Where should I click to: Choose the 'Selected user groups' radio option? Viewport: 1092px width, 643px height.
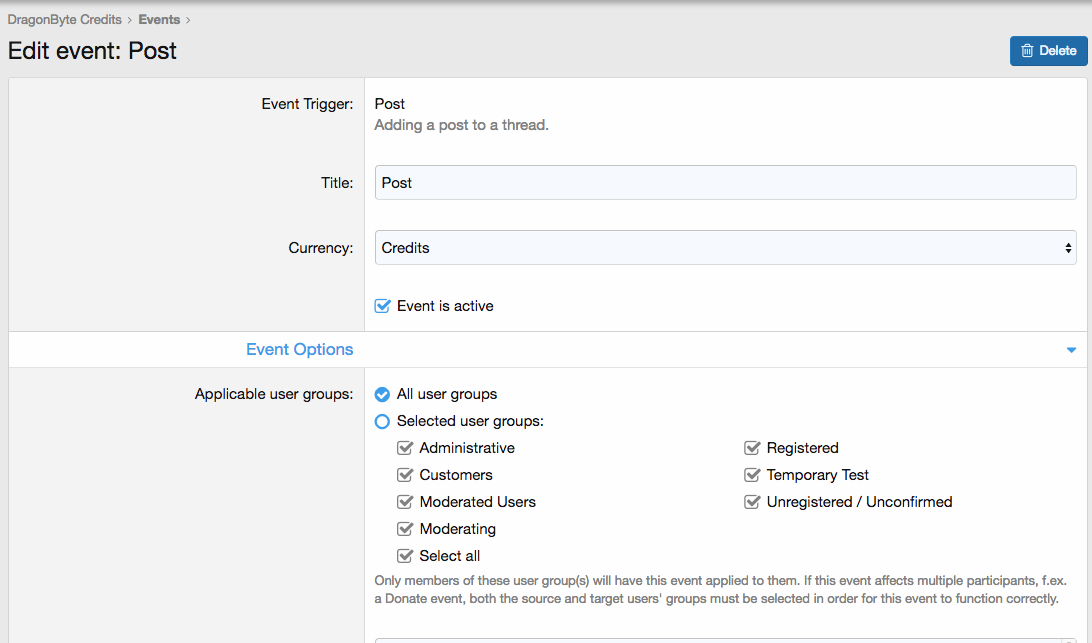pos(382,421)
